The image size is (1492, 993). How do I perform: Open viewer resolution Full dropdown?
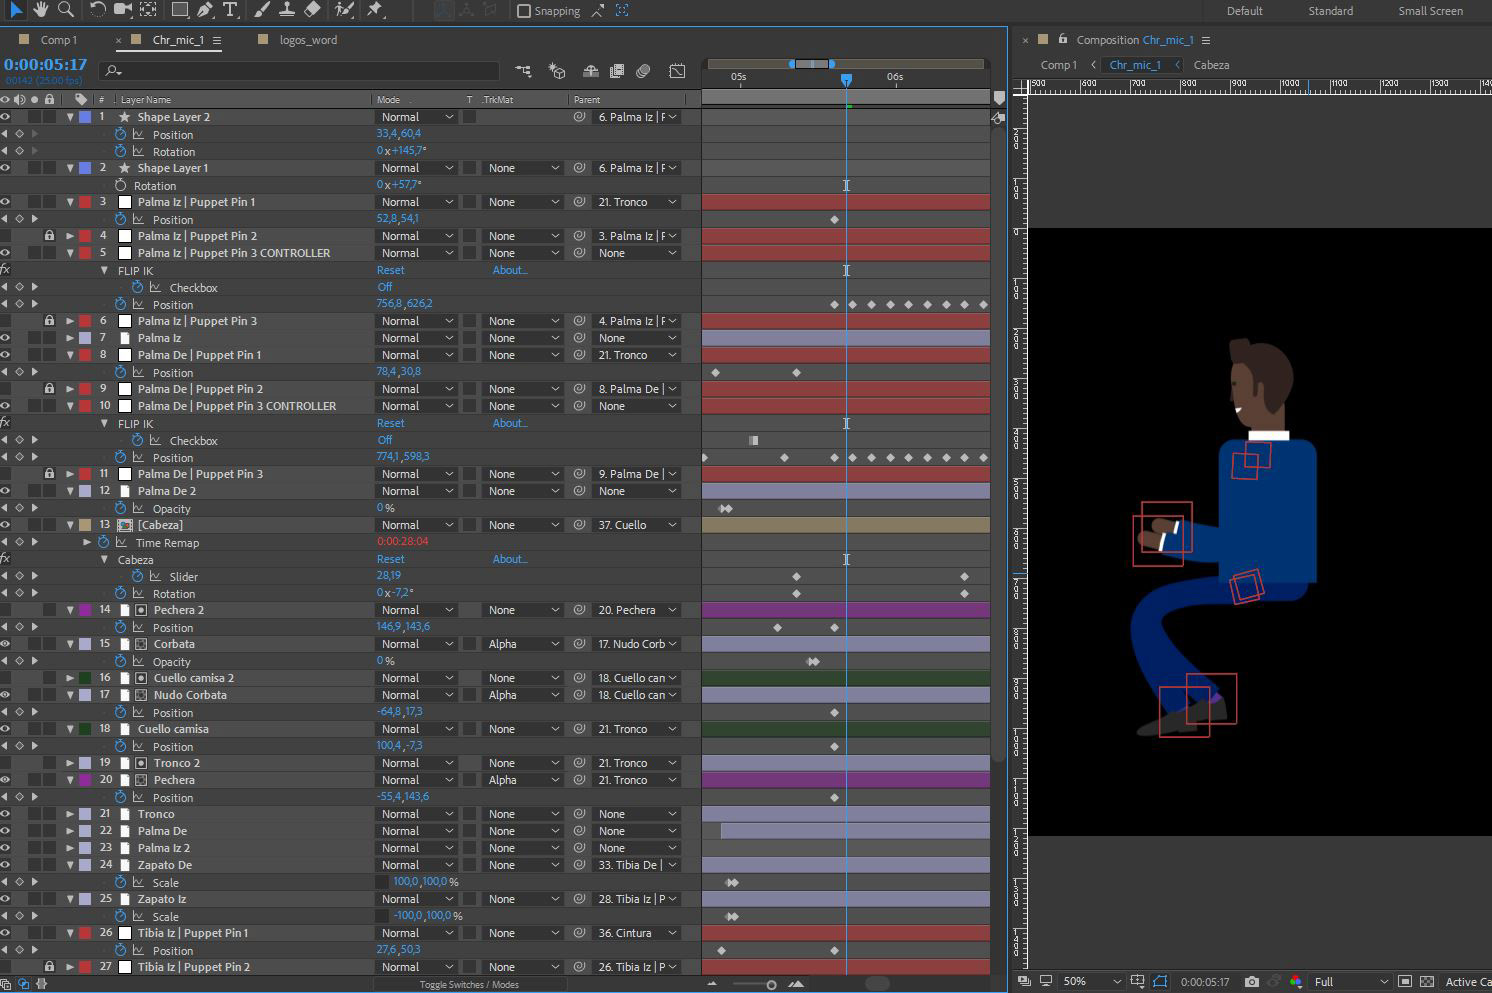(x=1351, y=982)
